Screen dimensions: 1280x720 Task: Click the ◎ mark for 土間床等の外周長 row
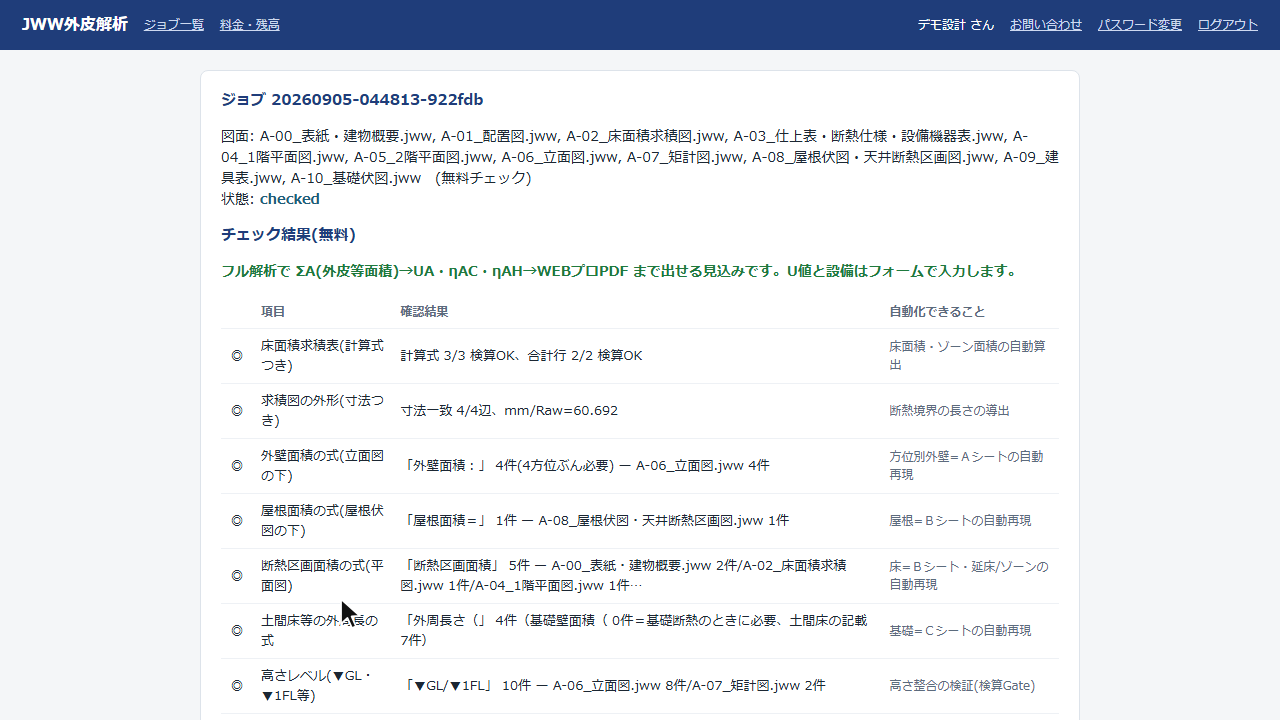tap(237, 631)
